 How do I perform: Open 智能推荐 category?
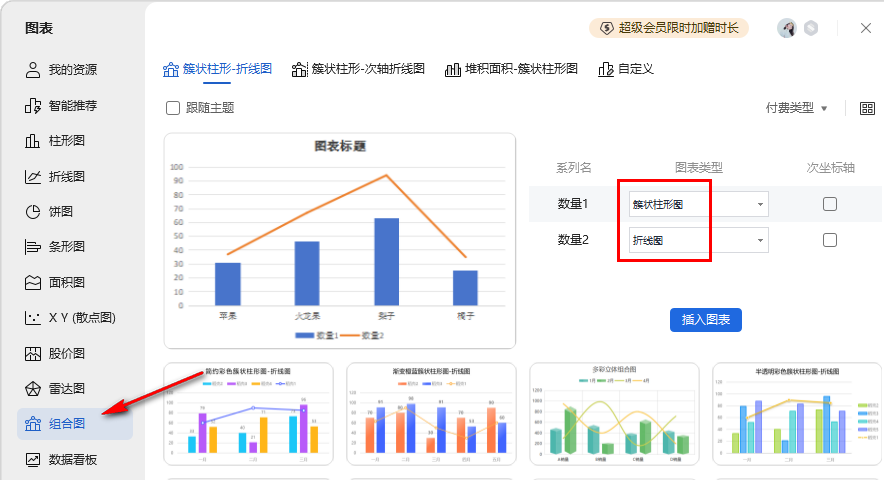click(x=61, y=105)
